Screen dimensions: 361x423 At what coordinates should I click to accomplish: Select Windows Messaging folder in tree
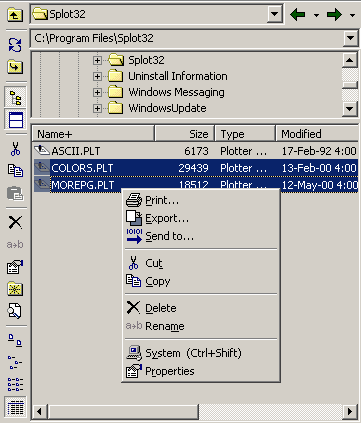point(176,92)
